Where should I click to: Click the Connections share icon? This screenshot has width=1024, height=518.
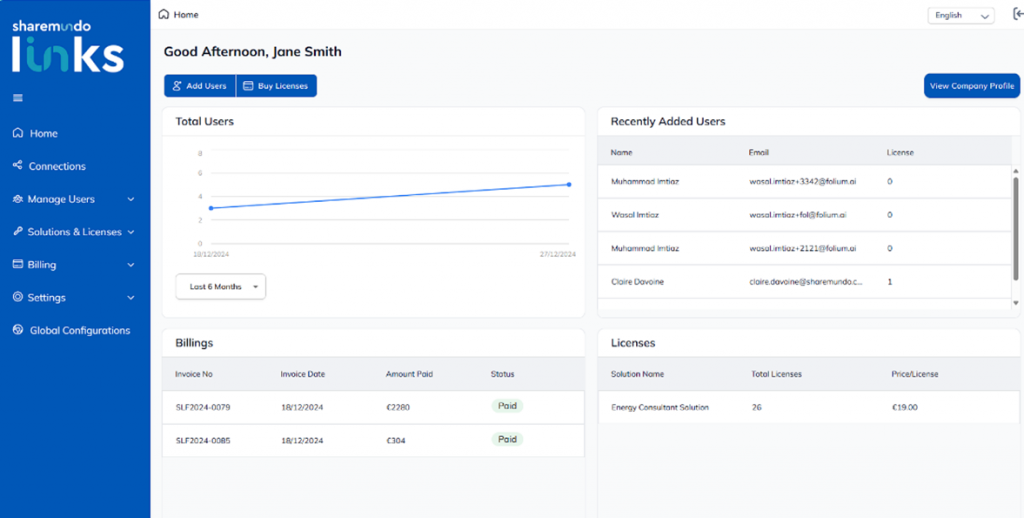pos(18,166)
